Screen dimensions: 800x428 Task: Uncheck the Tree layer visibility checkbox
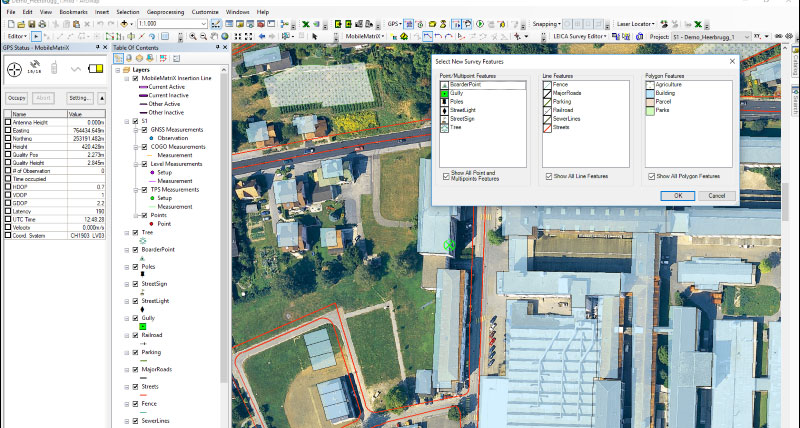coord(136,232)
